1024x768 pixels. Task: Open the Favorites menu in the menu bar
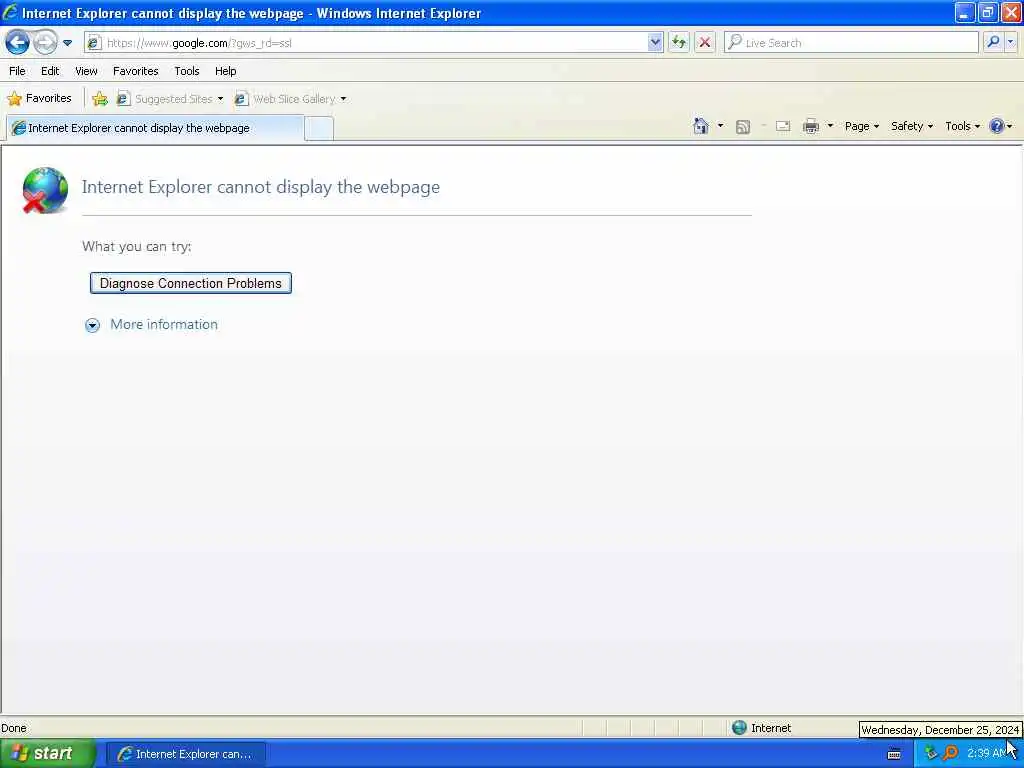click(x=135, y=71)
